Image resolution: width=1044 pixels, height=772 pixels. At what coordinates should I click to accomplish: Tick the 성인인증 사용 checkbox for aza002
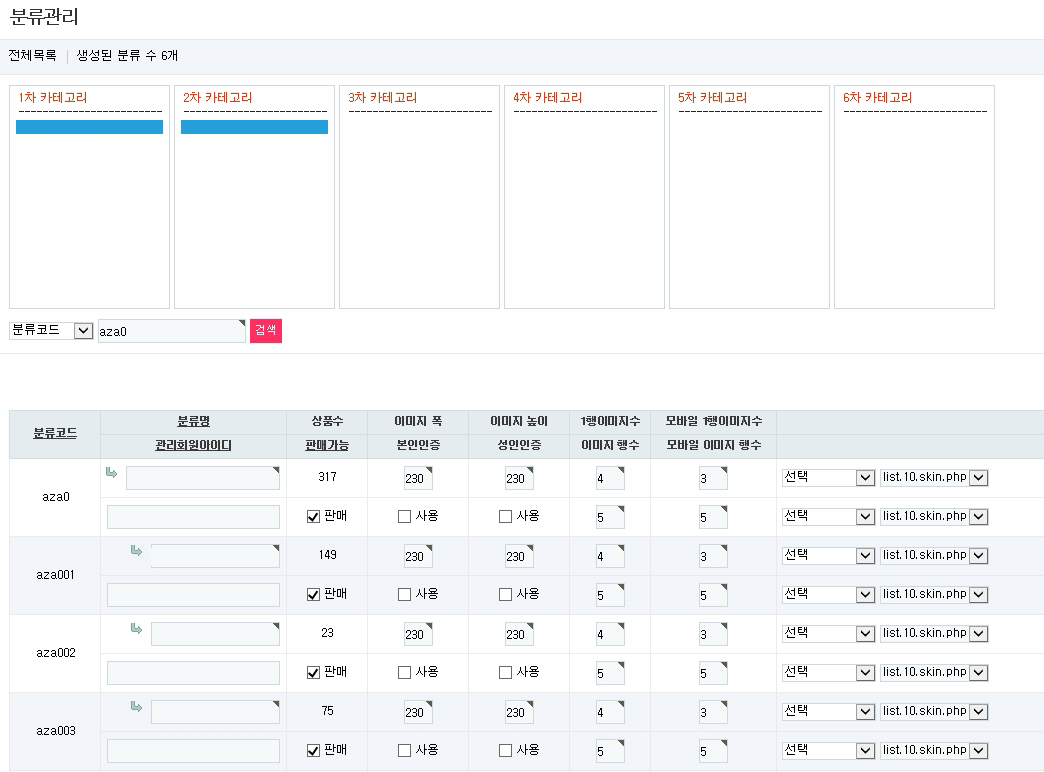click(505, 673)
